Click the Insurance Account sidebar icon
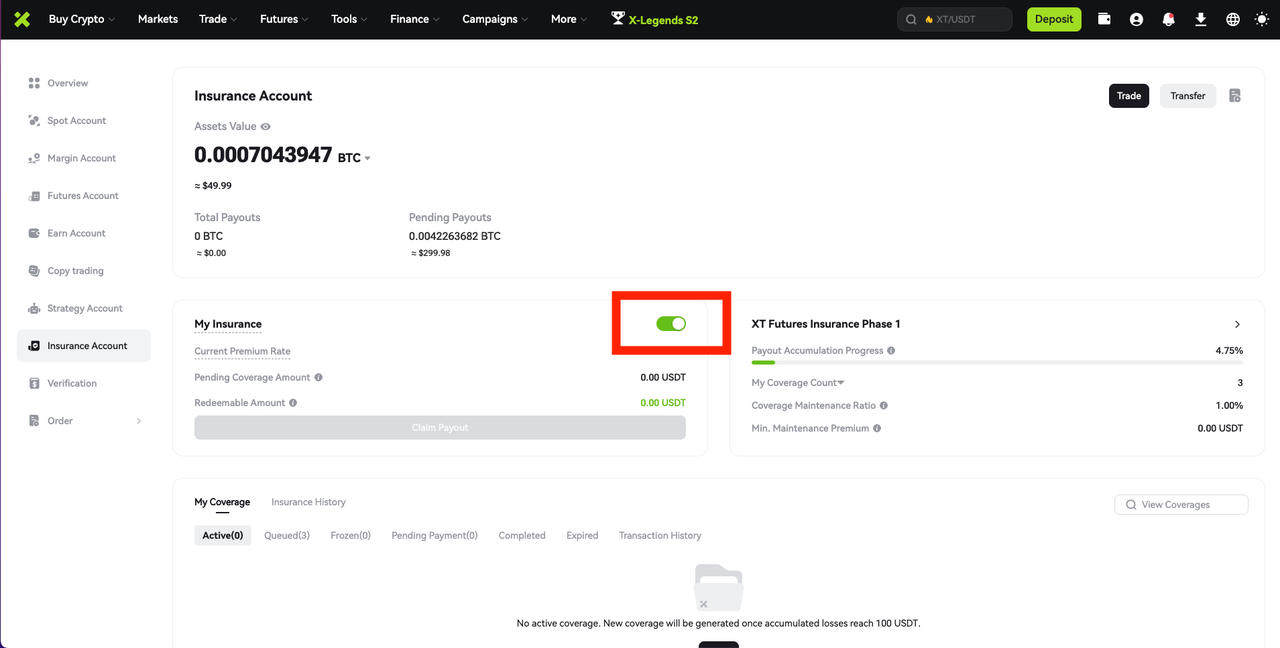Screen dimensions: 1280x648 [34, 346]
